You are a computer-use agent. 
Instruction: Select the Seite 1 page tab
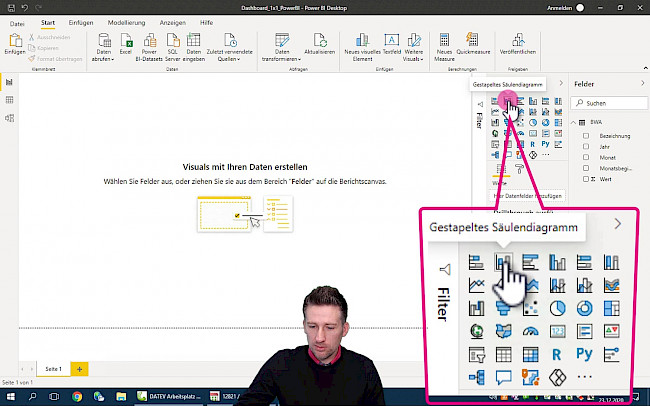(53, 369)
